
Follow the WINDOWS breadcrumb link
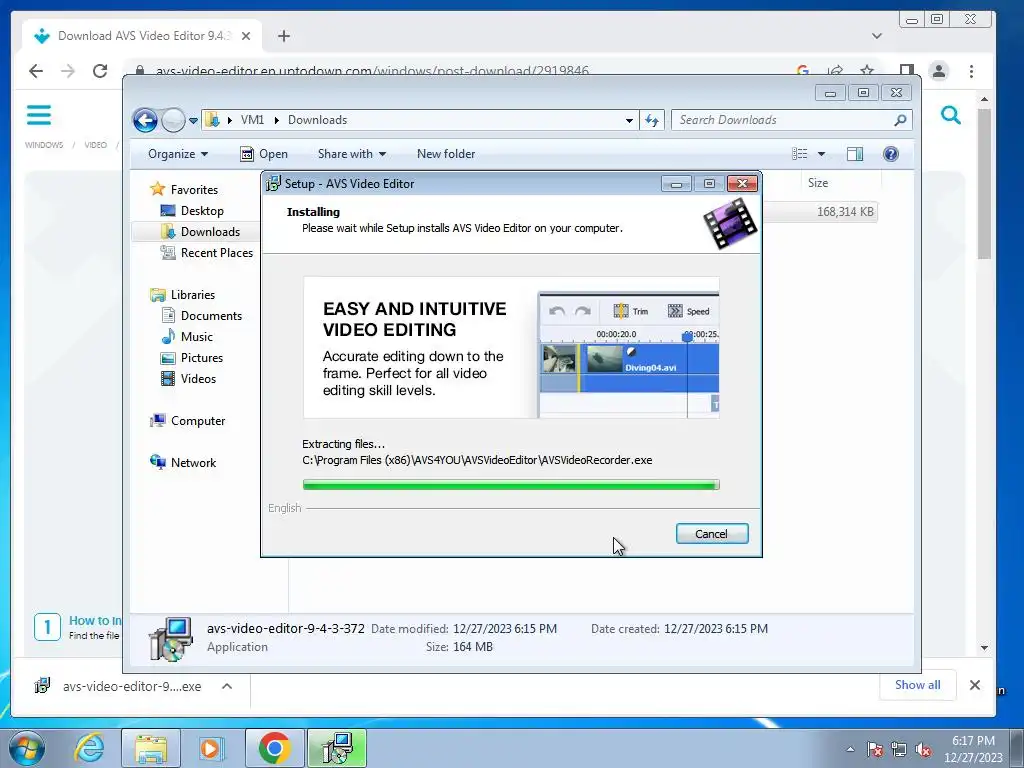pos(44,145)
